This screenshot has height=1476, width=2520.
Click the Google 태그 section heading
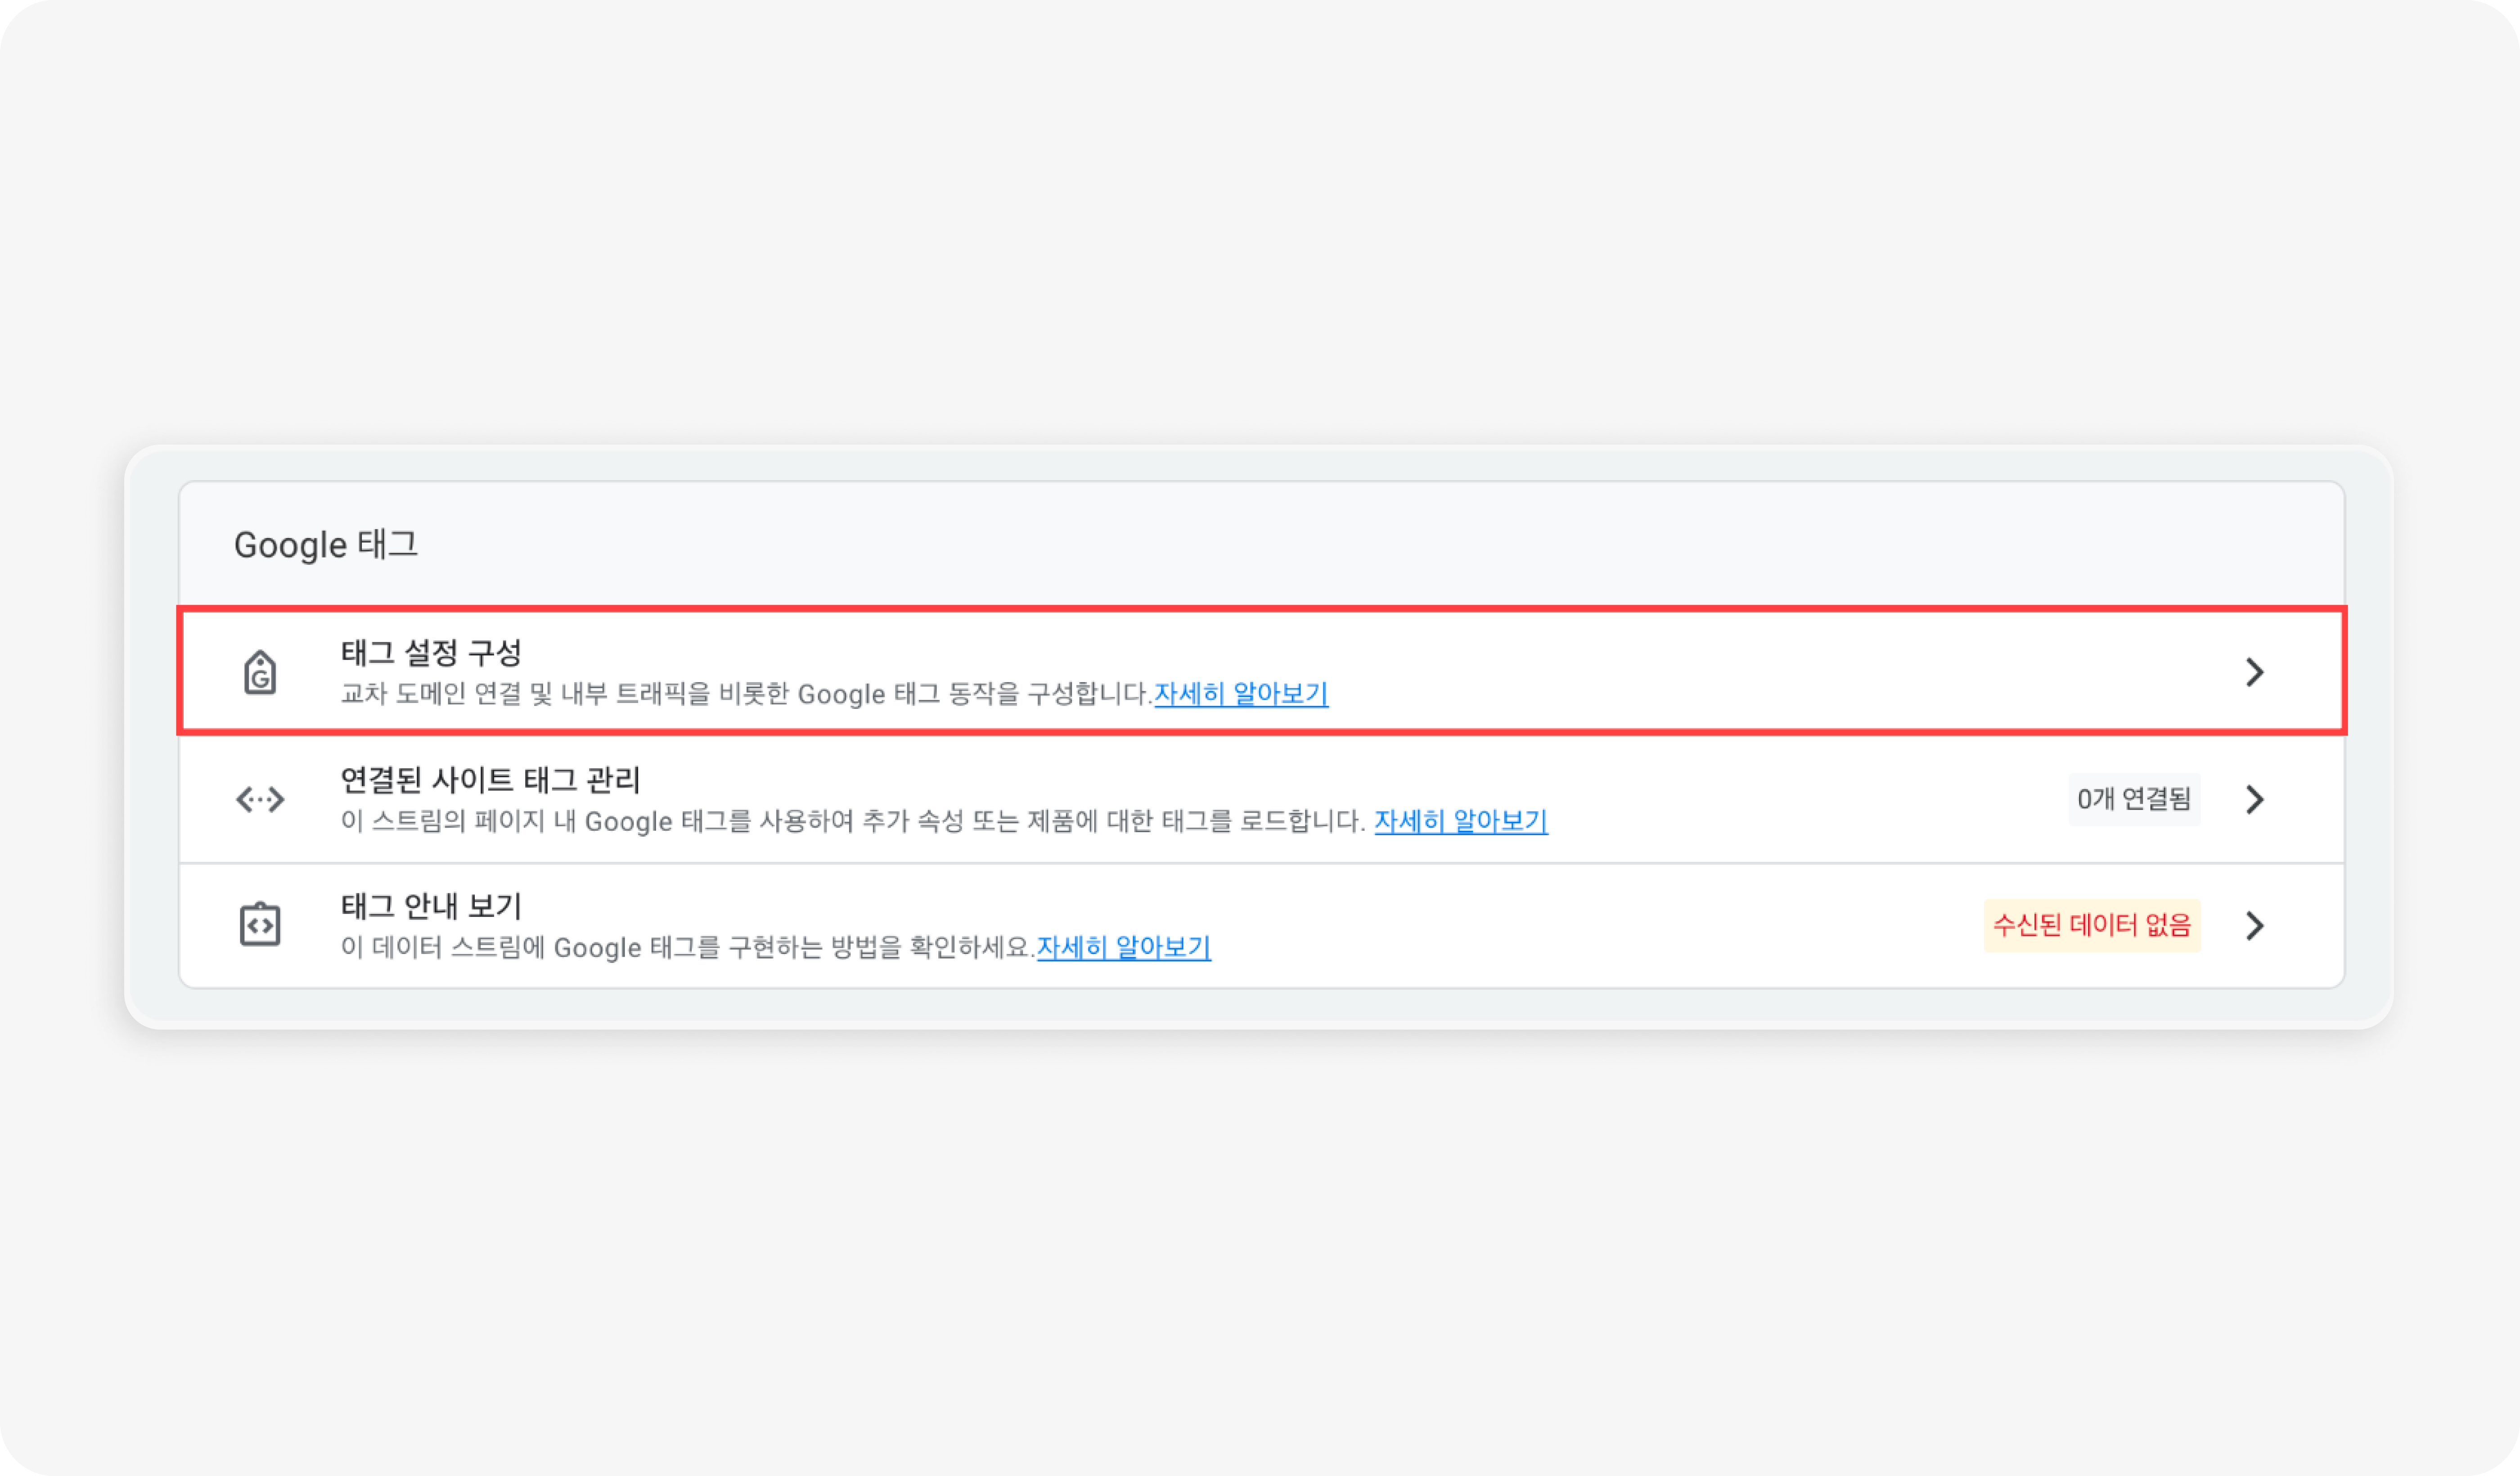(326, 545)
